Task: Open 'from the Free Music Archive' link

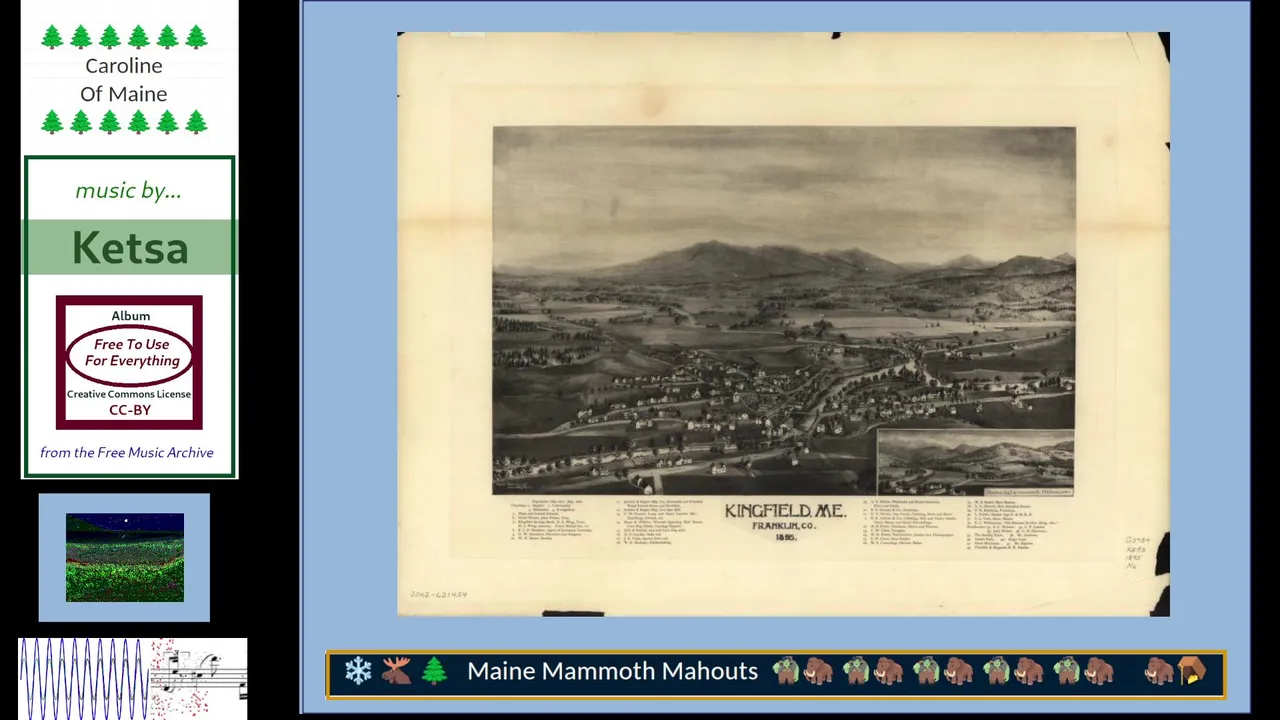Action: point(127,453)
